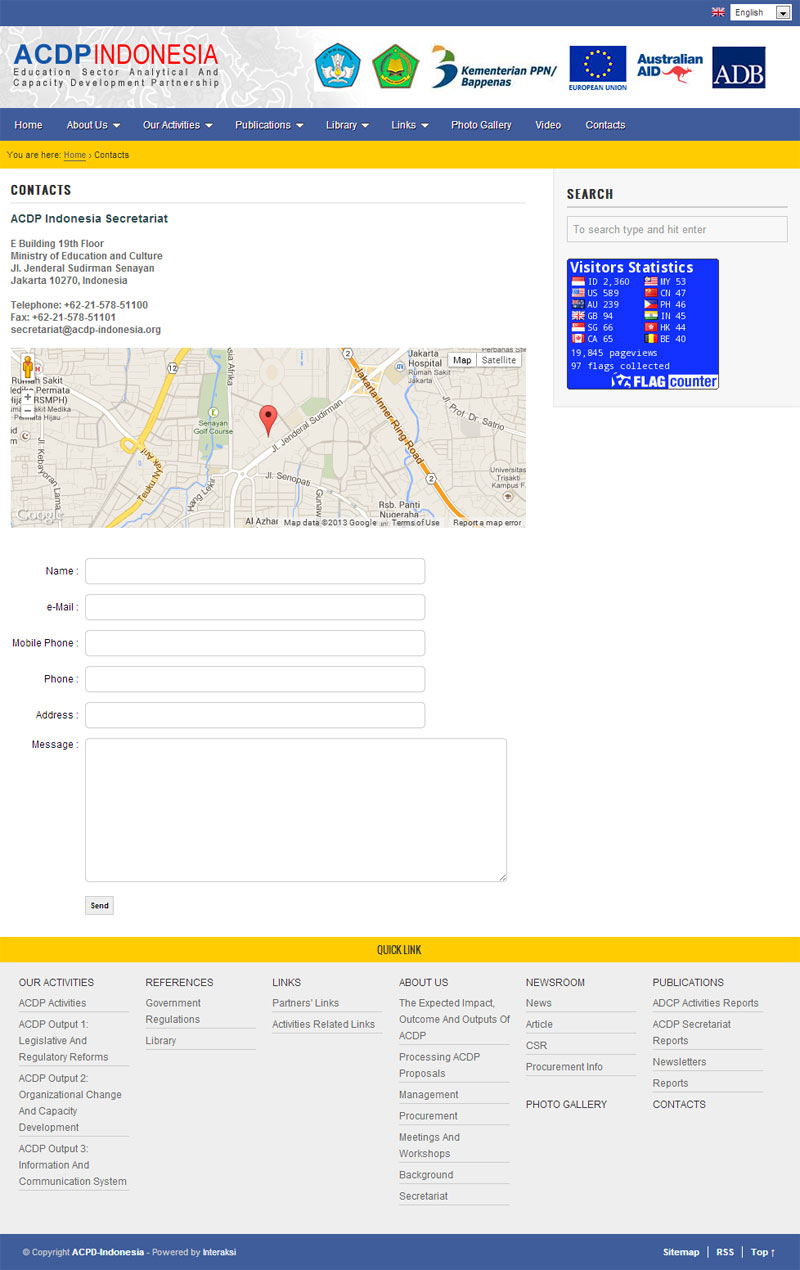The image size is (800, 1270).
Task: Click the Sitemap footer link
Action: tap(681, 1252)
